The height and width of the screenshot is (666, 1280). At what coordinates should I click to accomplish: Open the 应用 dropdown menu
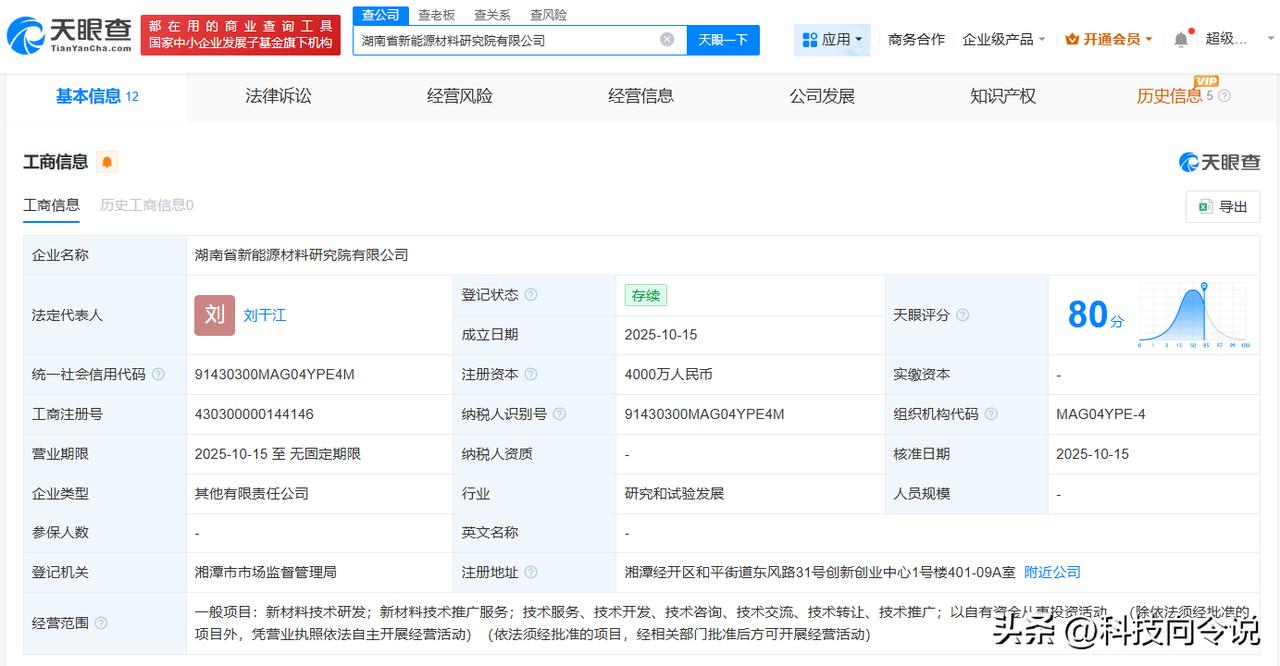[x=833, y=39]
